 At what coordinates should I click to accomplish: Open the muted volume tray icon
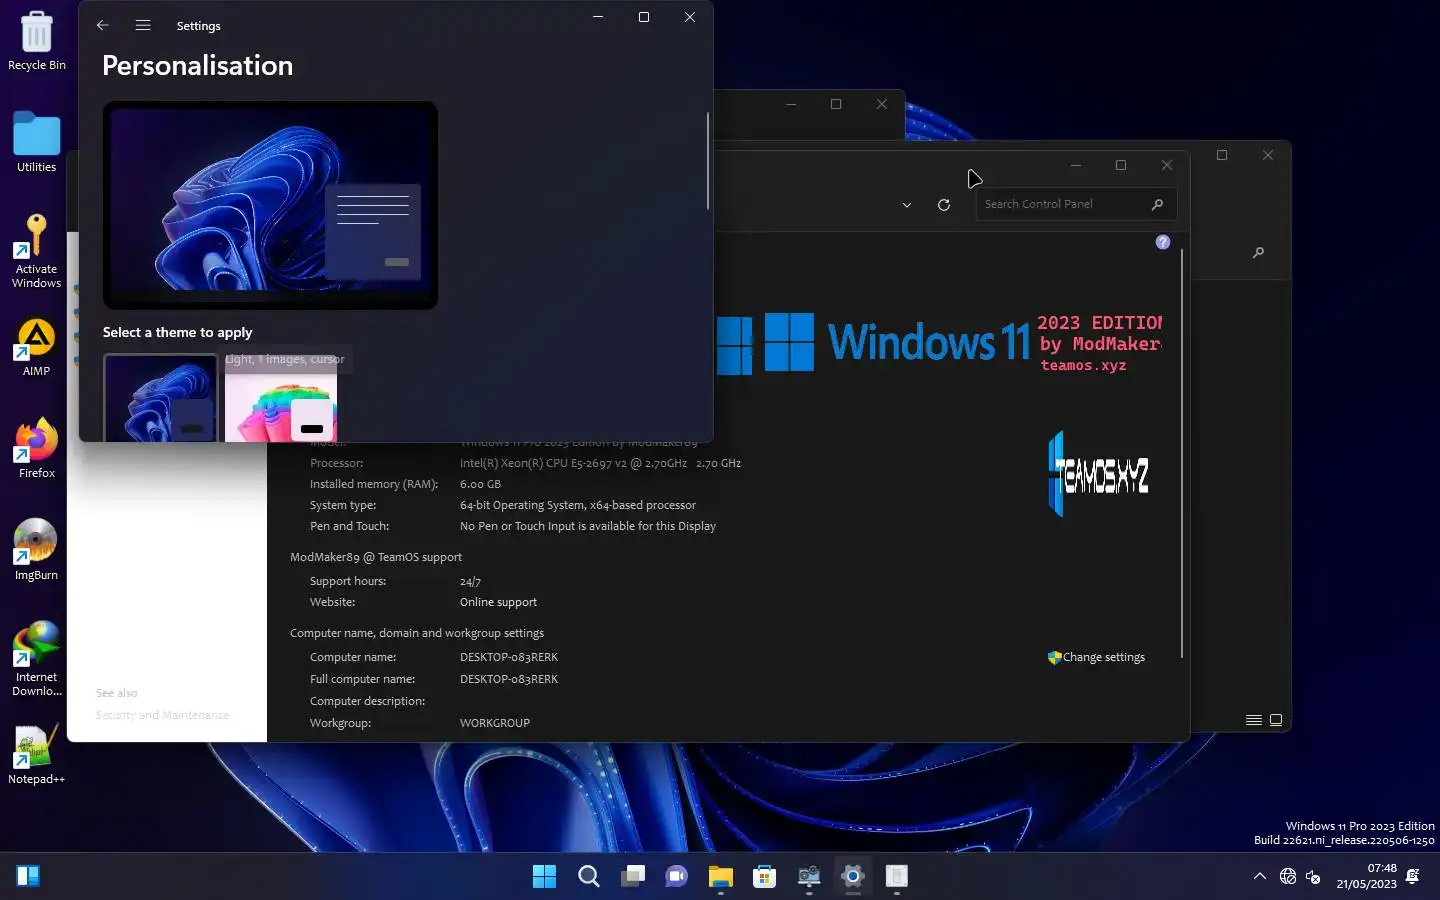(x=1313, y=876)
